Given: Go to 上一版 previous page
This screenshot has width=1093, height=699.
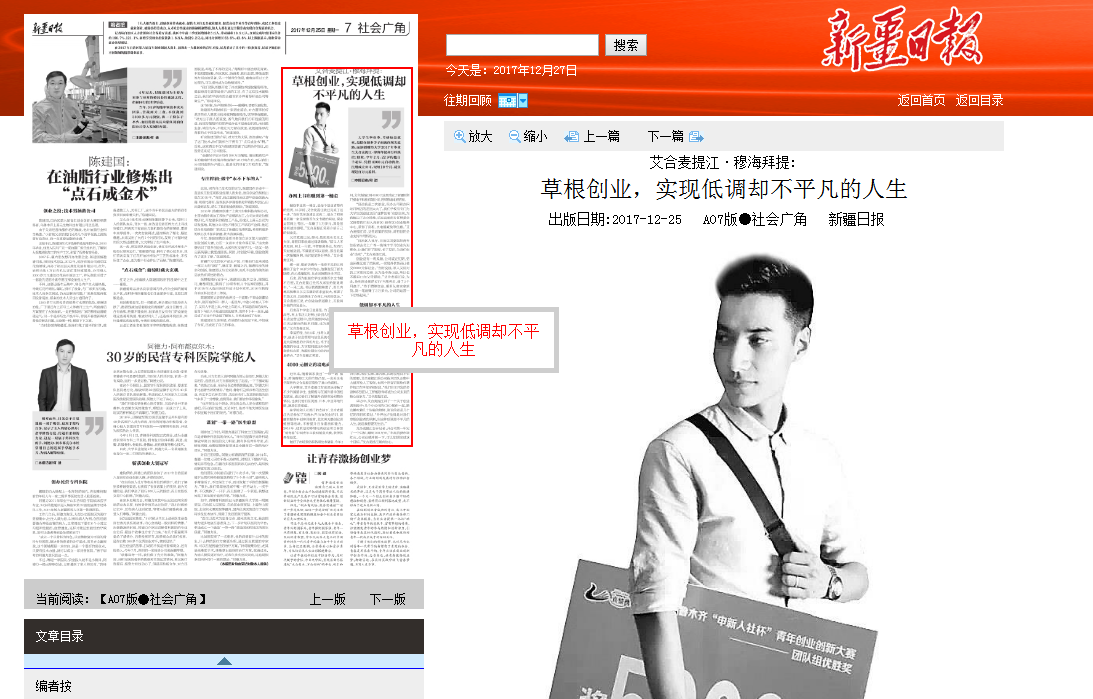Looking at the screenshot, I should pyautogui.click(x=327, y=599).
